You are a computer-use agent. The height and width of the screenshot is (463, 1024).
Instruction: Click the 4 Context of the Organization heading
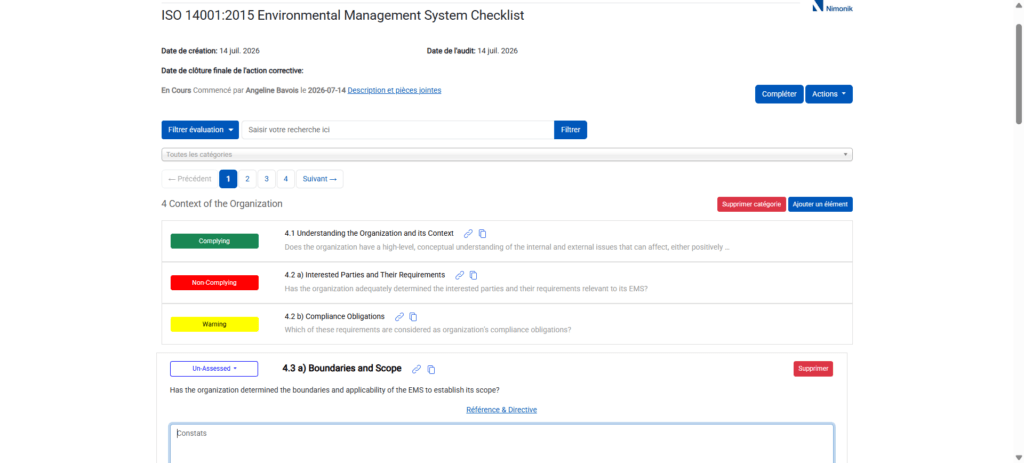pos(222,204)
